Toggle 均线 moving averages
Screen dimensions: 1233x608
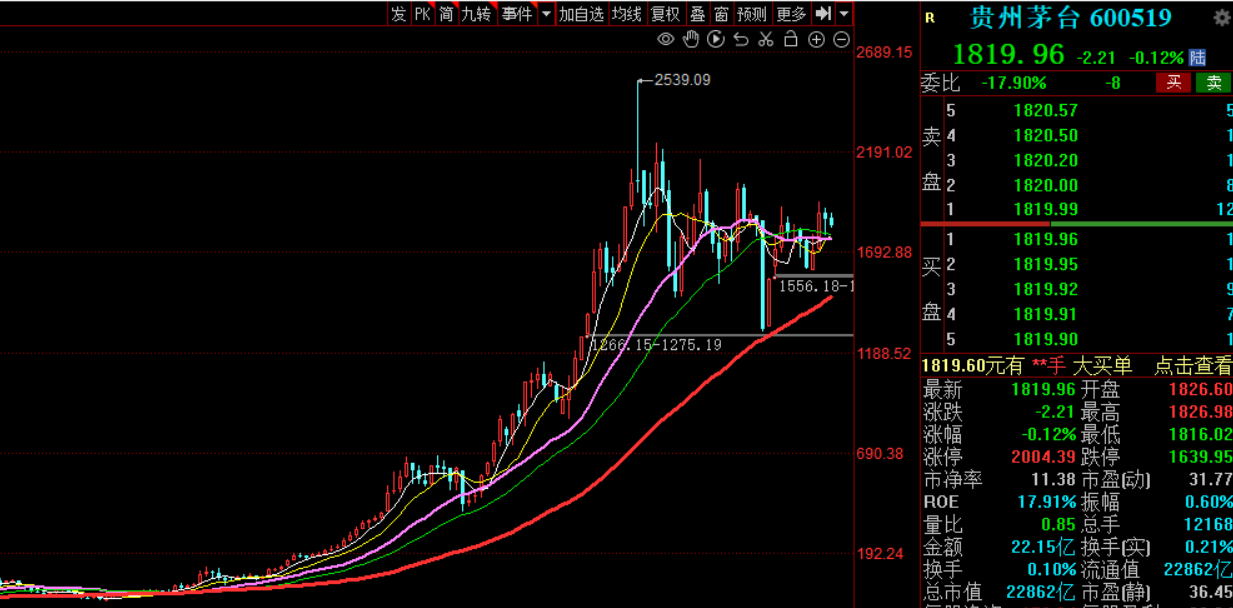point(627,13)
